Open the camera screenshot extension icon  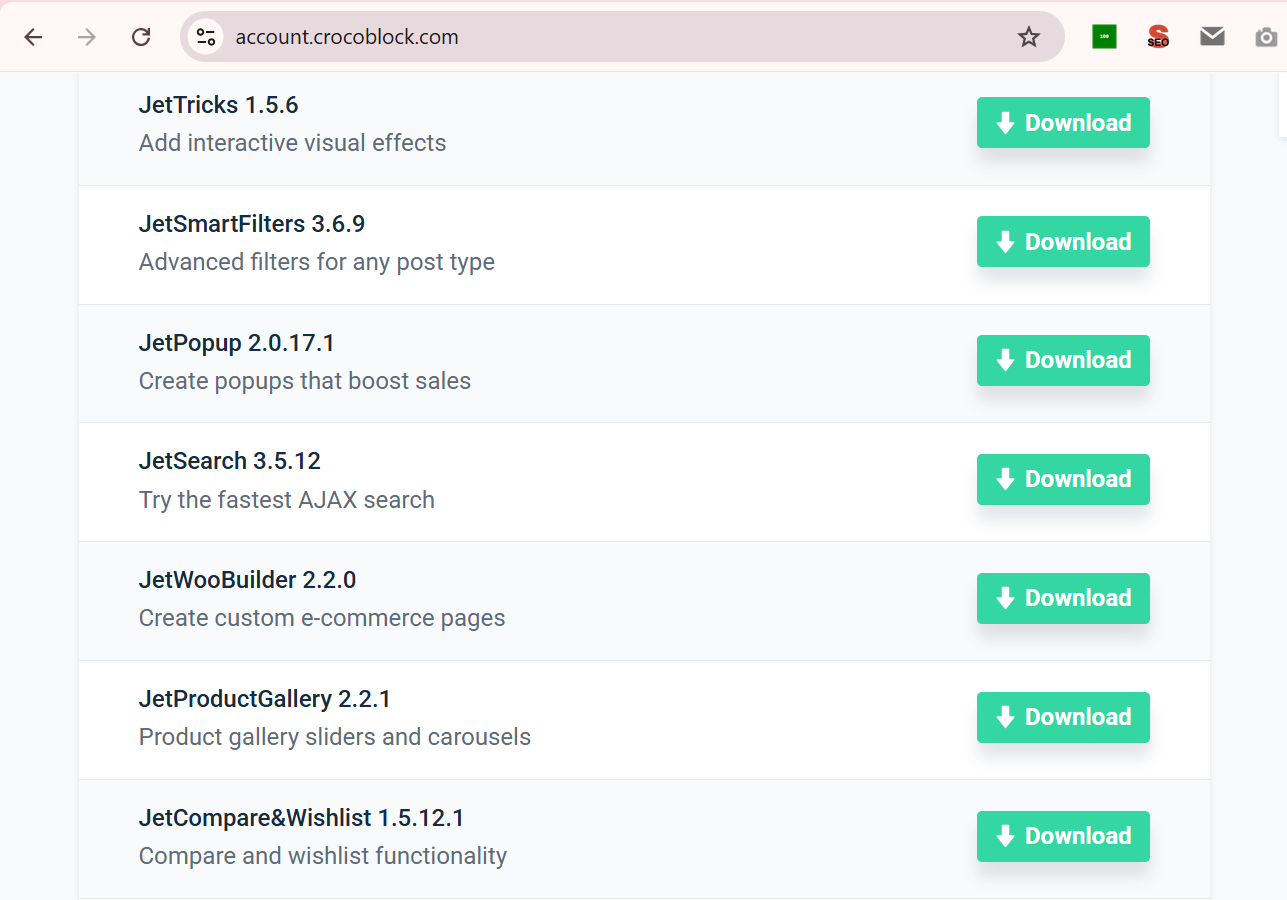pyautogui.click(x=1266, y=37)
